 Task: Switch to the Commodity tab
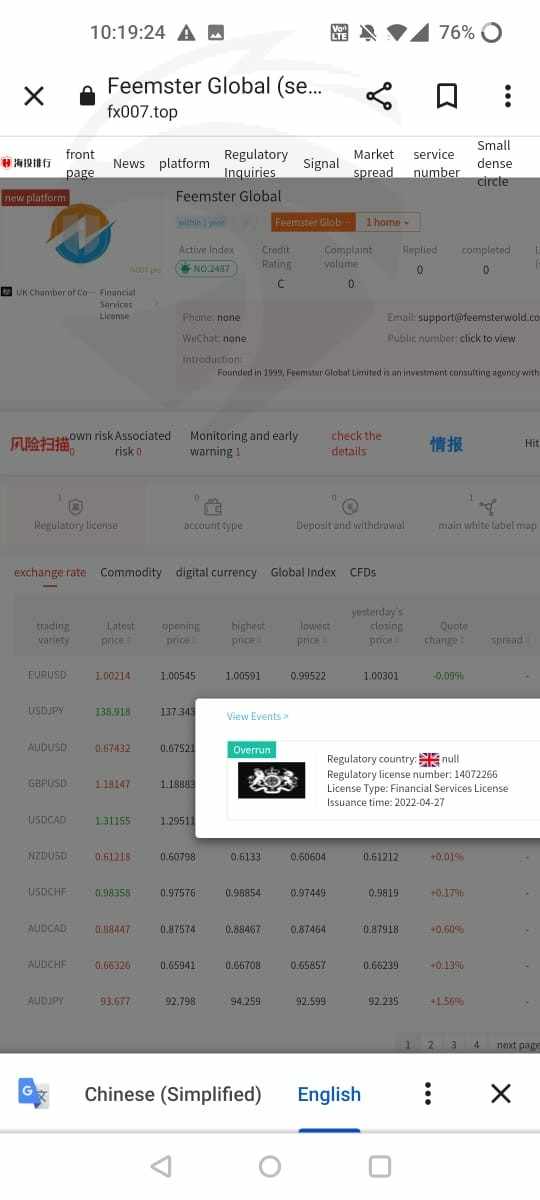[131, 572]
